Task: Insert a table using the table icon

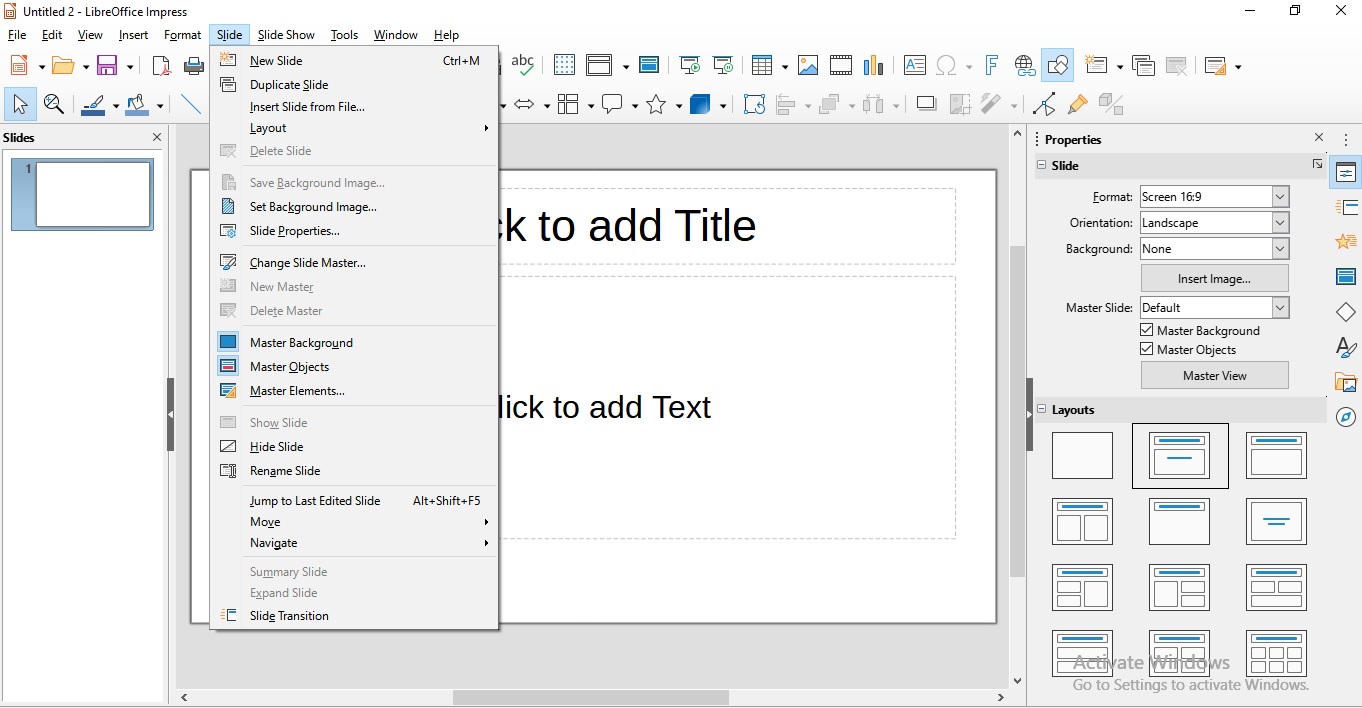Action: click(762, 65)
